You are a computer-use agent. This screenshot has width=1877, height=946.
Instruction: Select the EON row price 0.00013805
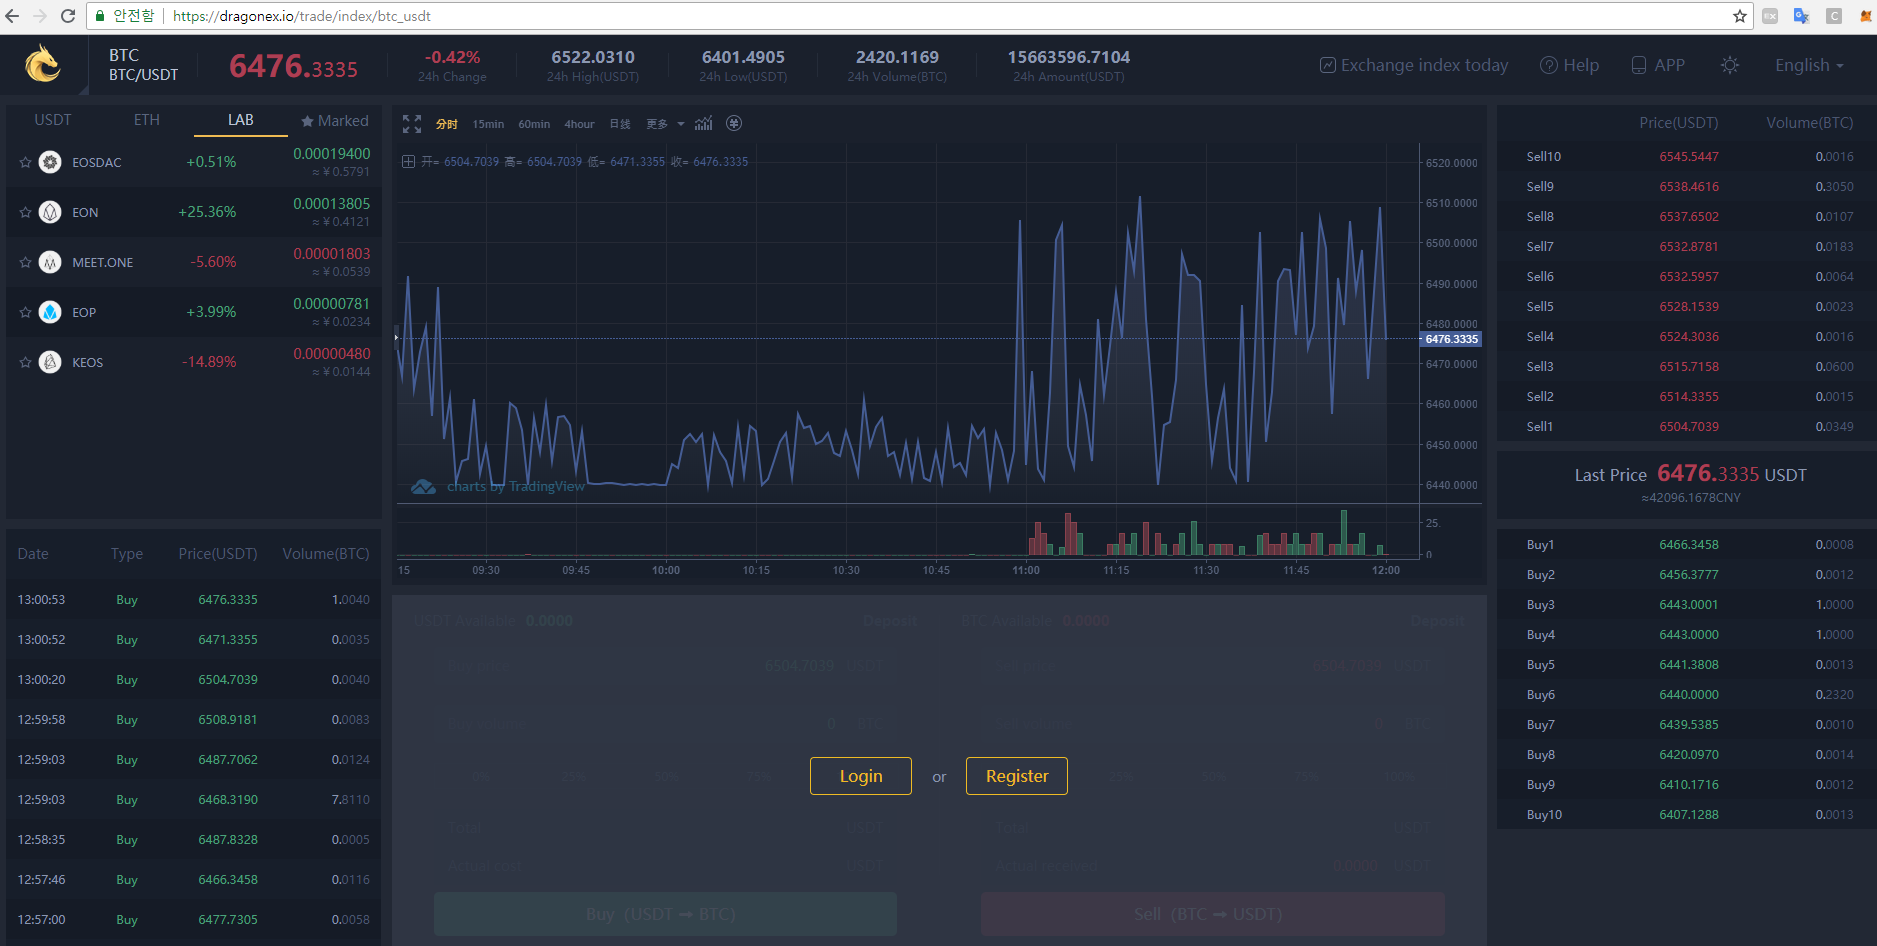click(x=331, y=204)
